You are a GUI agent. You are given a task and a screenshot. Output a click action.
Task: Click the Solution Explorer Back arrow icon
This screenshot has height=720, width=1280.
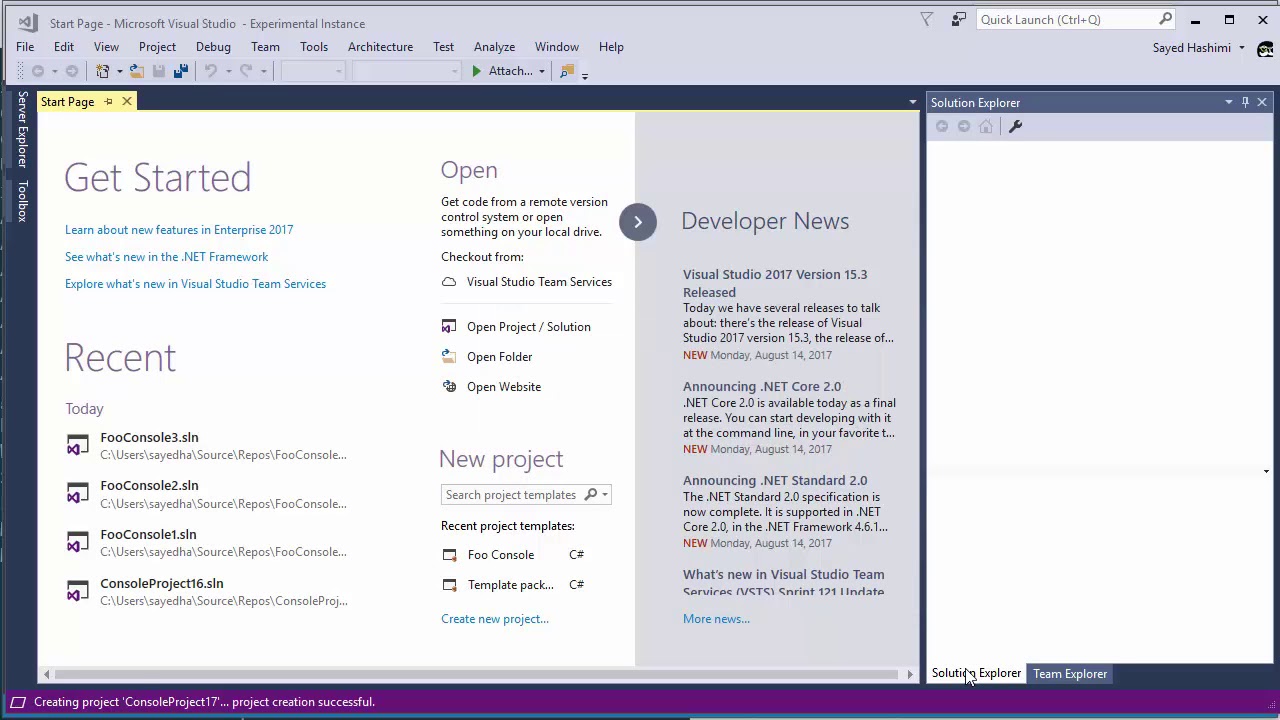pos(942,126)
